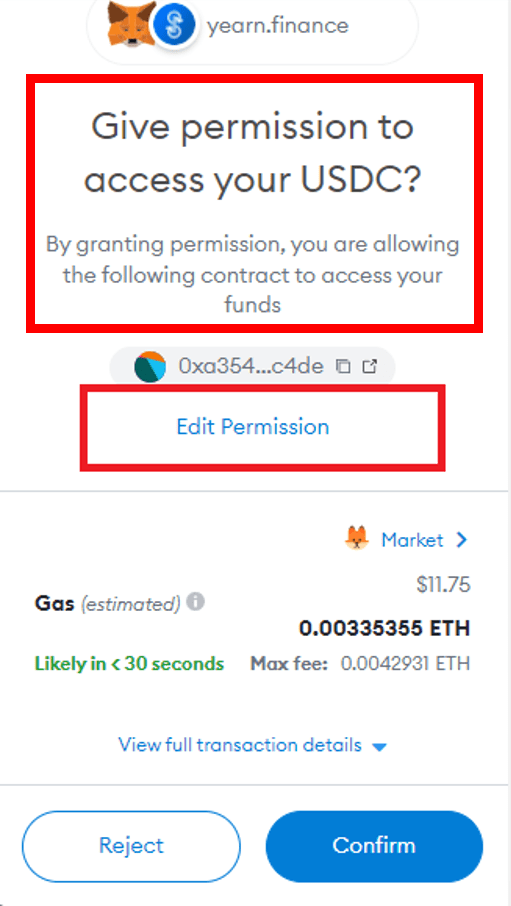
Task: Click the MetaMask fox logo at top
Action: (131, 25)
